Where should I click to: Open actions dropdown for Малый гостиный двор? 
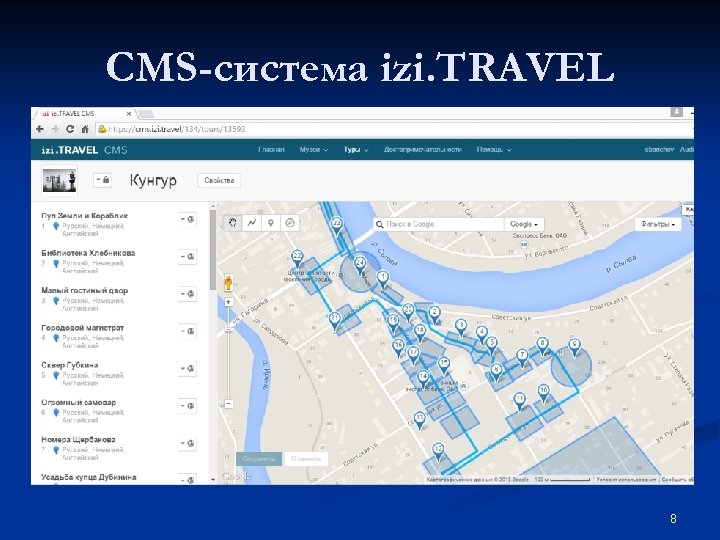pyautogui.click(x=187, y=293)
